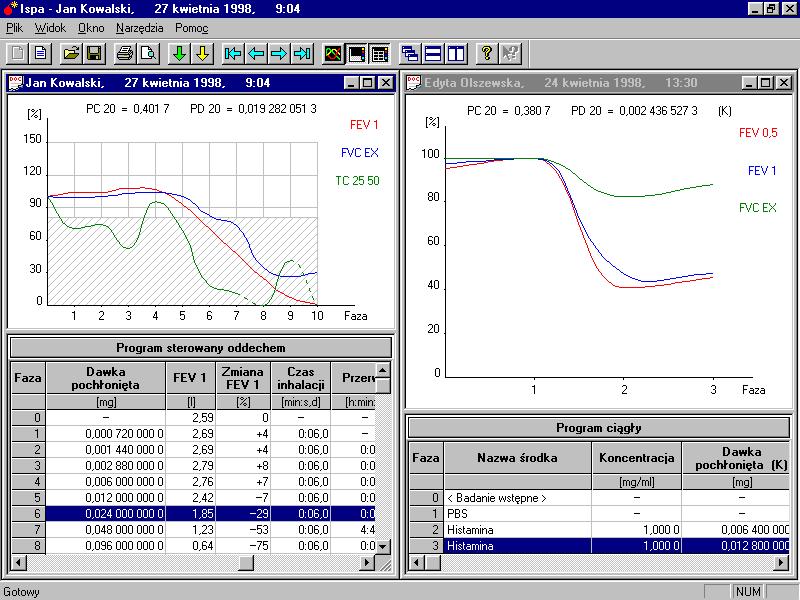The height and width of the screenshot is (600, 800).
Task: Click the yellow question mark help icon
Action: tap(487, 54)
